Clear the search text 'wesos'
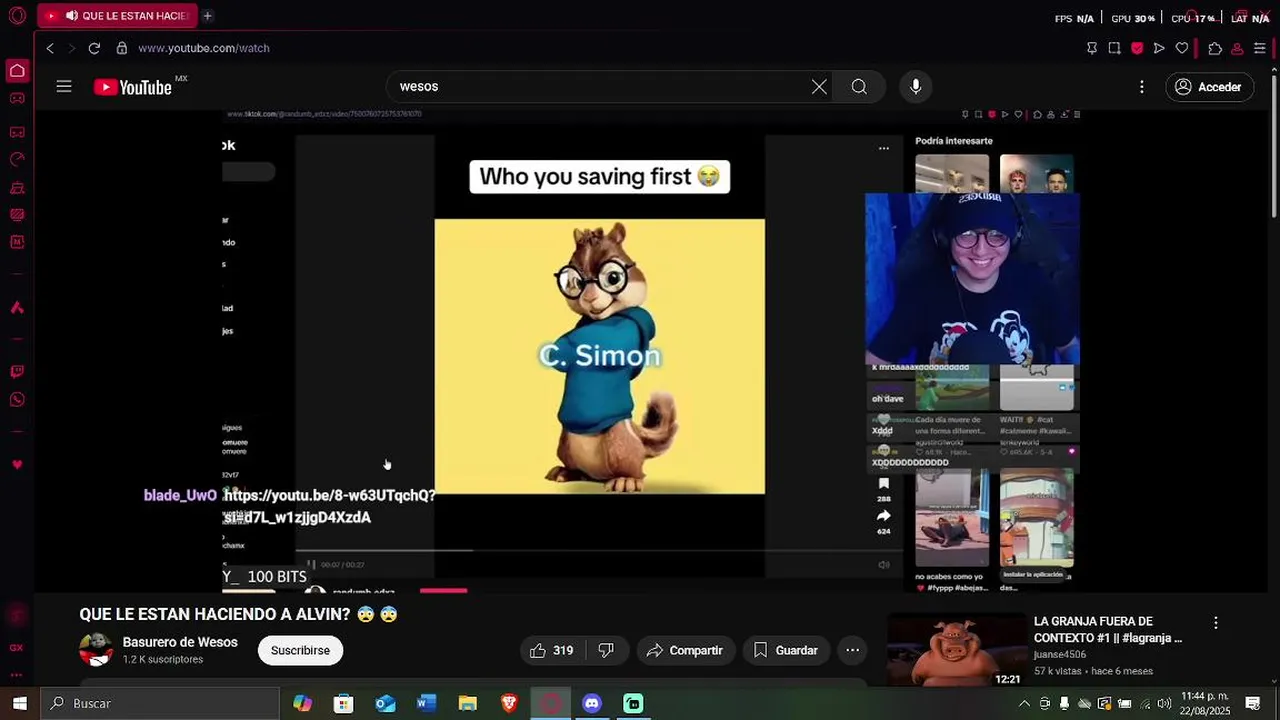 click(x=819, y=87)
